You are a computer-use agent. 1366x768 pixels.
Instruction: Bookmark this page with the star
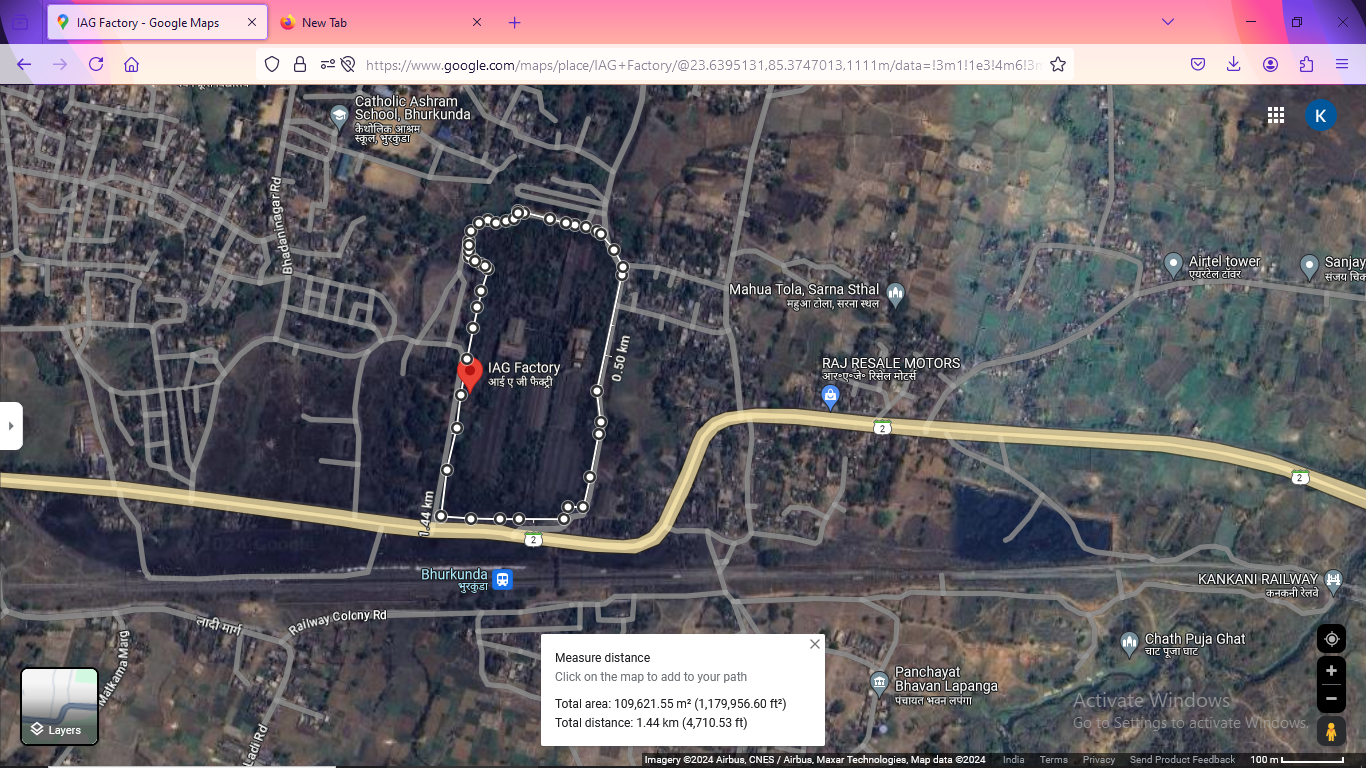click(x=1058, y=64)
